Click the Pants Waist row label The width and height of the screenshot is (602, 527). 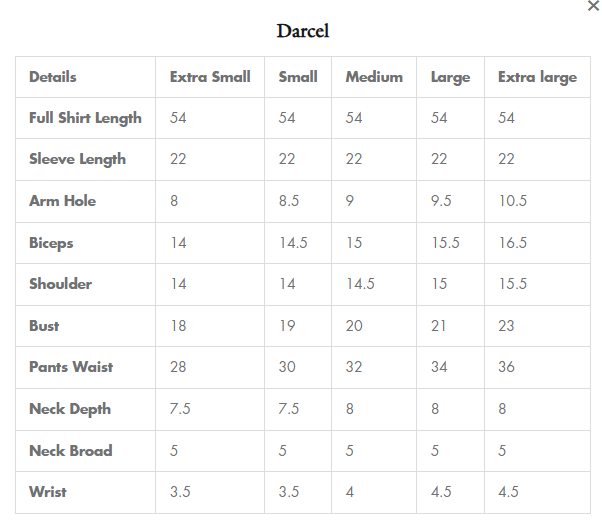[71, 367]
